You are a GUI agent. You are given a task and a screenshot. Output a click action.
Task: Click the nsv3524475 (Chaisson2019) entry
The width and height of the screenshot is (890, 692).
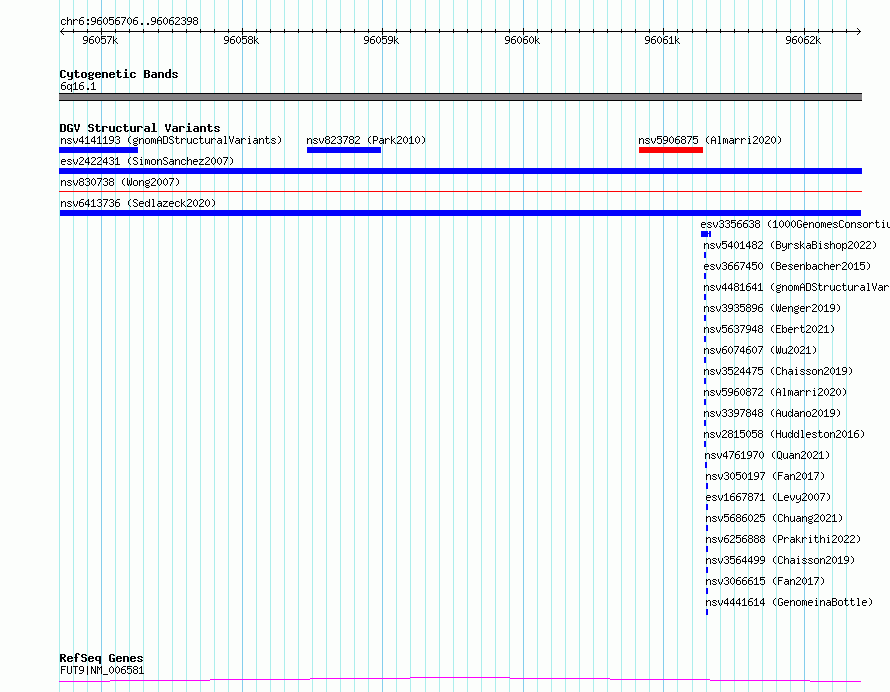coord(778,371)
